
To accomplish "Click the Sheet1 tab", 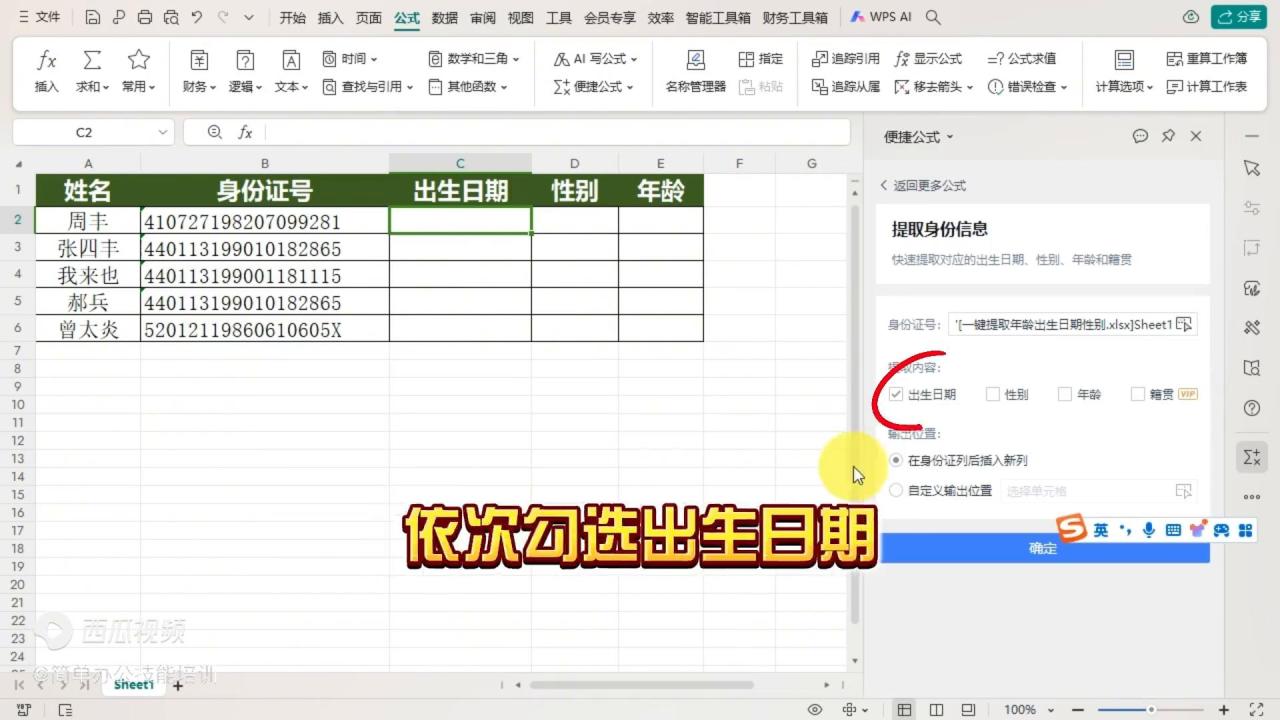I will pyautogui.click(x=133, y=685).
